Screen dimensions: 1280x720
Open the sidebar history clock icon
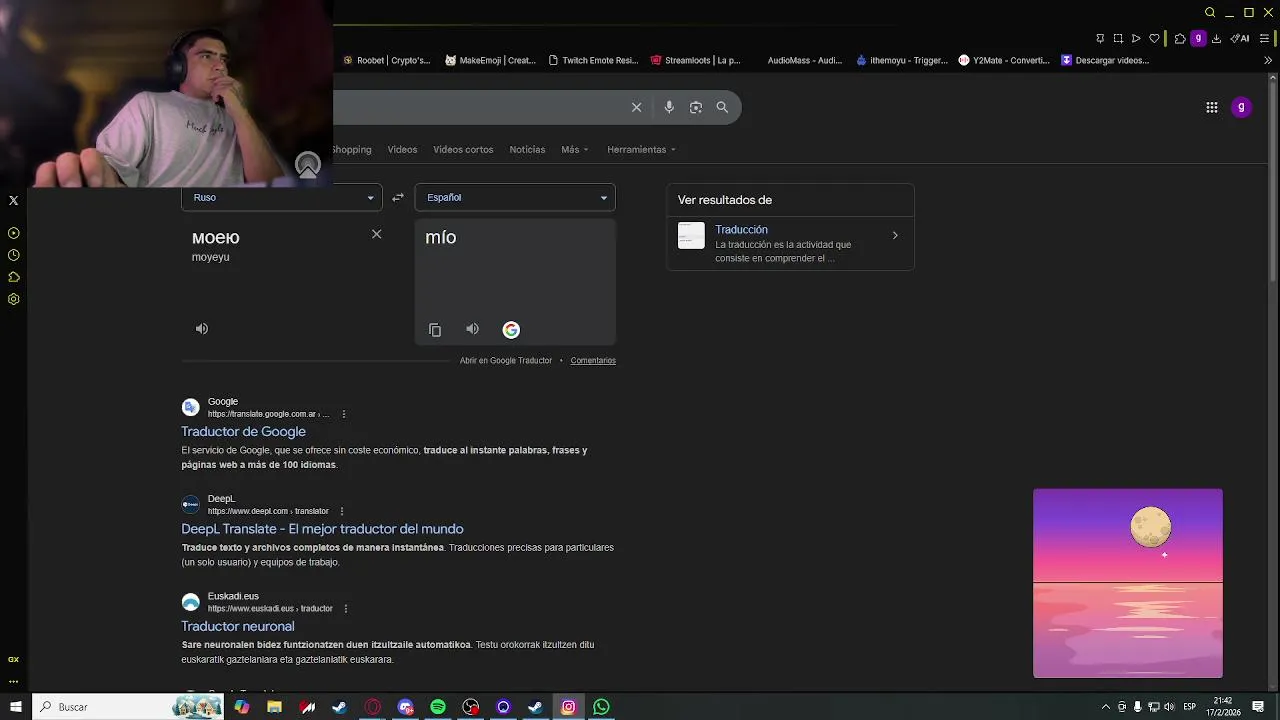click(13, 255)
